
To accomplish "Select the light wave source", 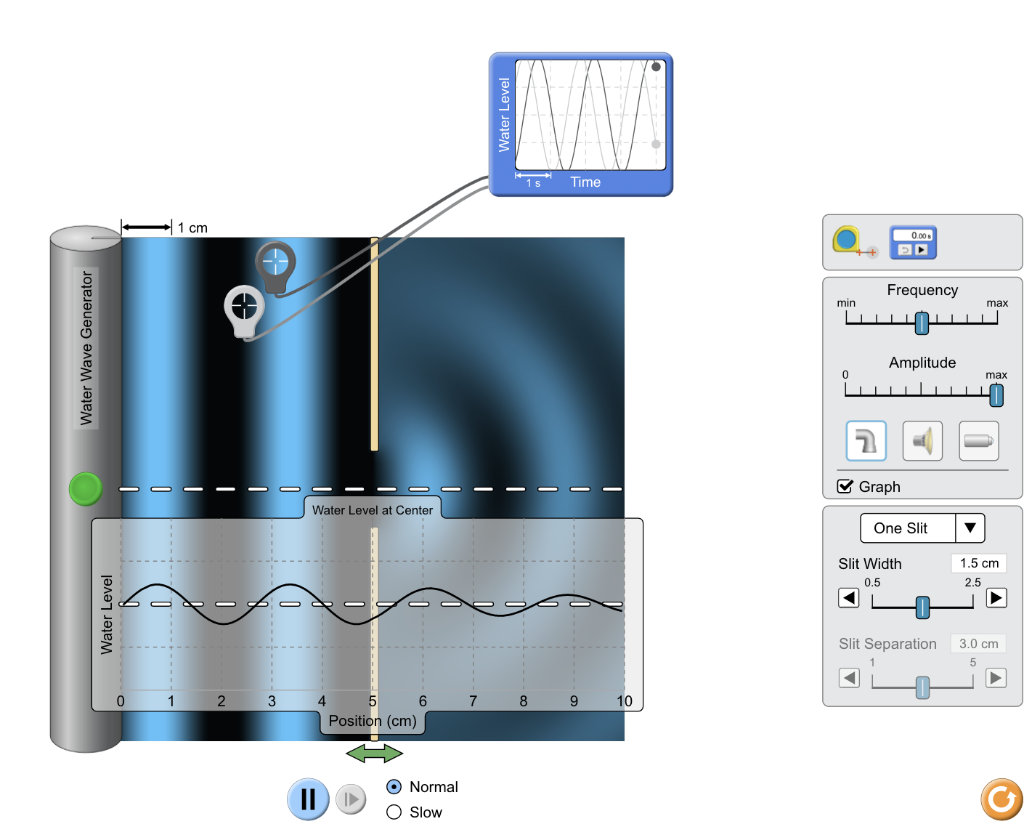I will point(978,440).
